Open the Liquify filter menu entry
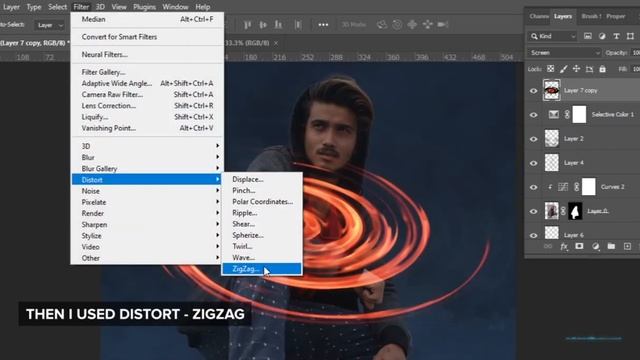Screen dimensions: 640x360 coord(147,117)
